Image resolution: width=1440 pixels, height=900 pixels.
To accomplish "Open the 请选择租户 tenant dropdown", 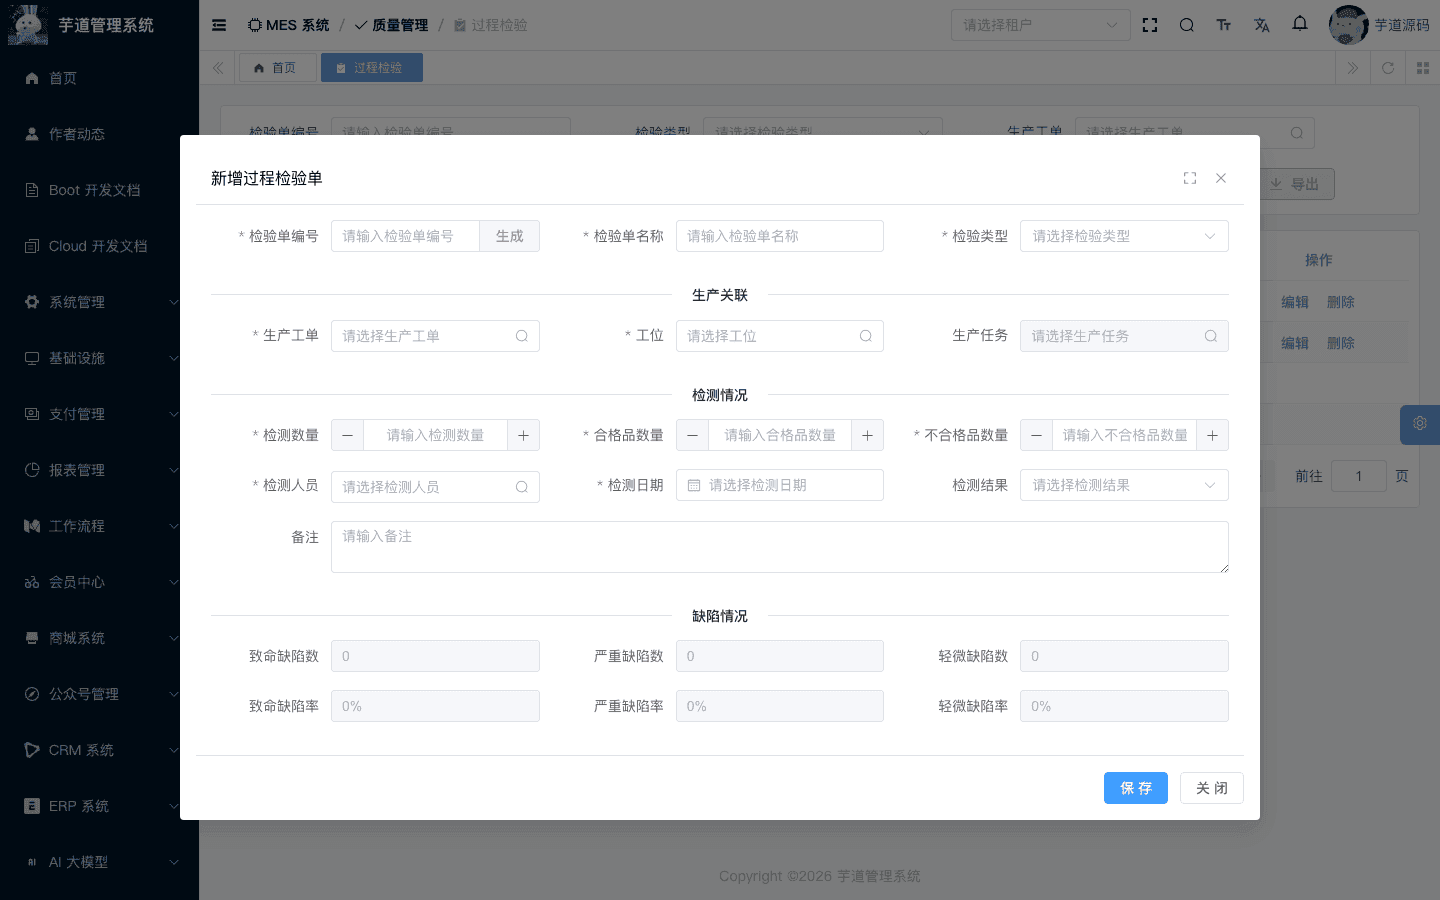I will (x=1040, y=25).
